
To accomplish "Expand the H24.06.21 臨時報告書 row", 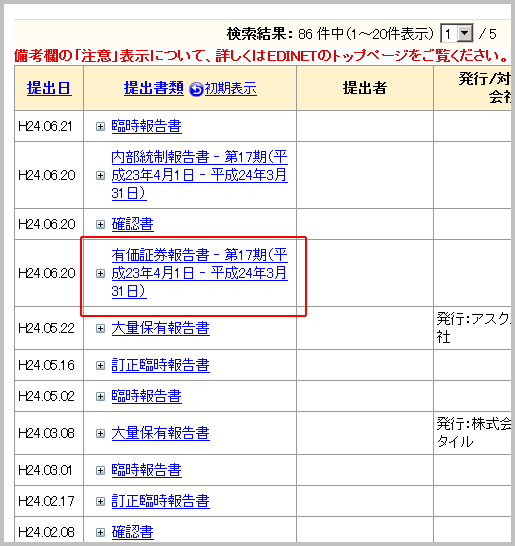I will point(100,126).
